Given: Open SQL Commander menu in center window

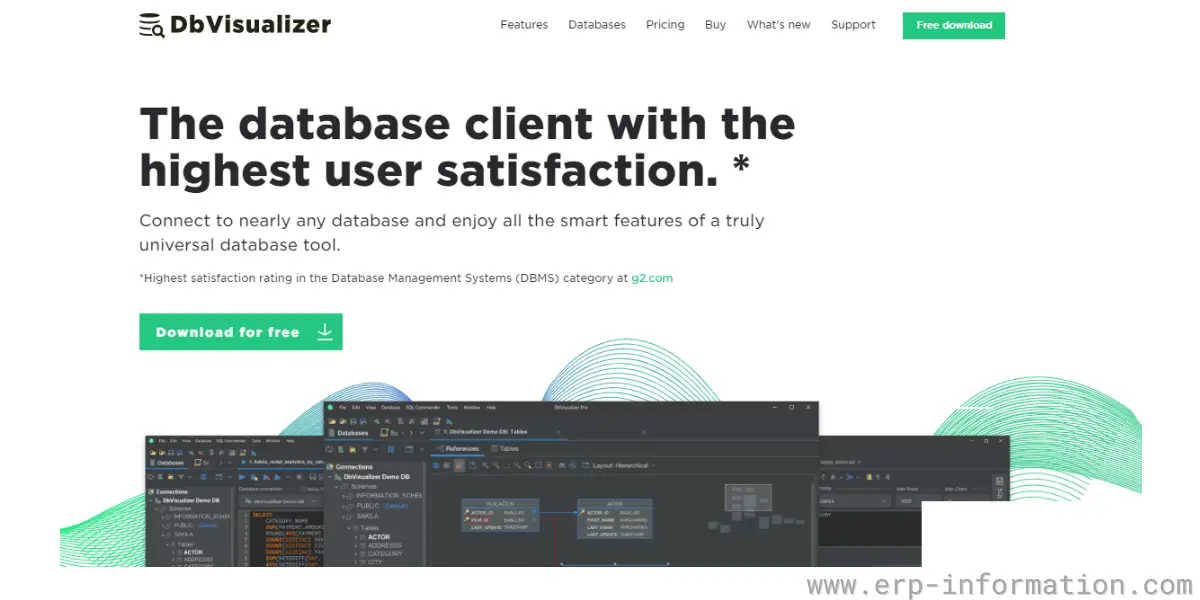Looking at the screenshot, I should [x=423, y=407].
